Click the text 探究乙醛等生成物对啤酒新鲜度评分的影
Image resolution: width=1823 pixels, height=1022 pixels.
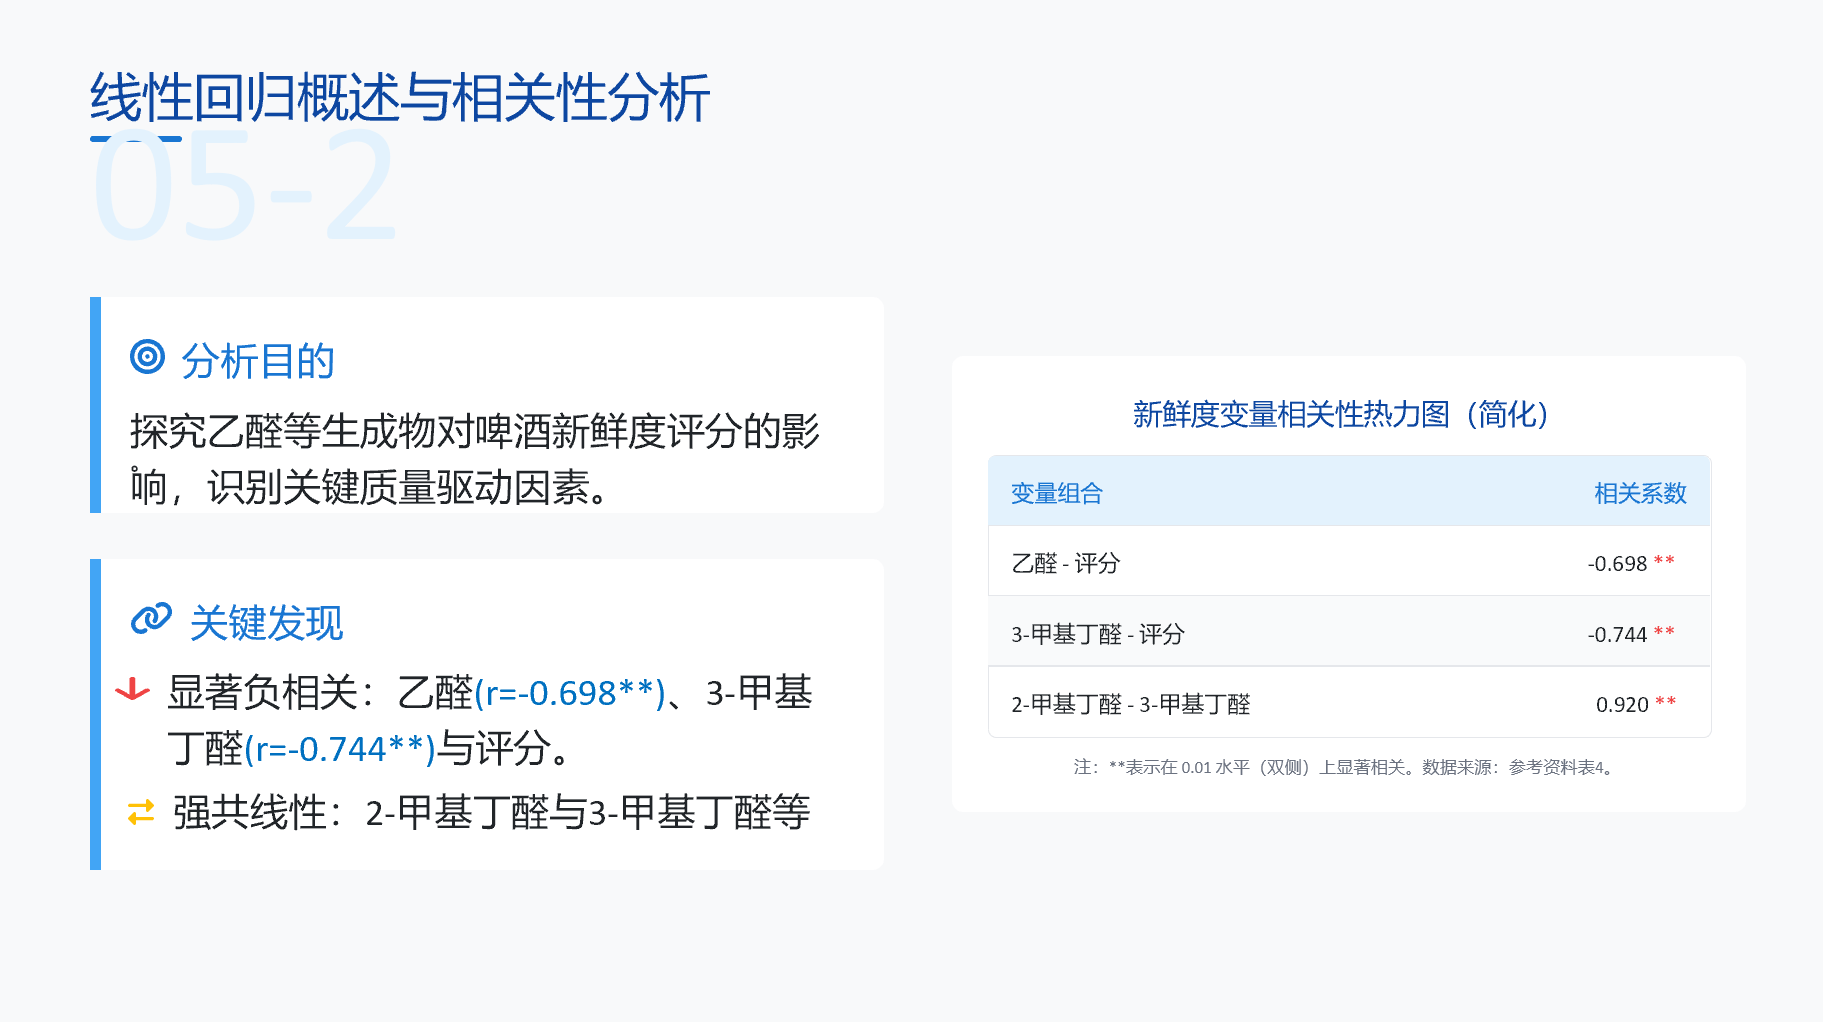coord(475,432)
